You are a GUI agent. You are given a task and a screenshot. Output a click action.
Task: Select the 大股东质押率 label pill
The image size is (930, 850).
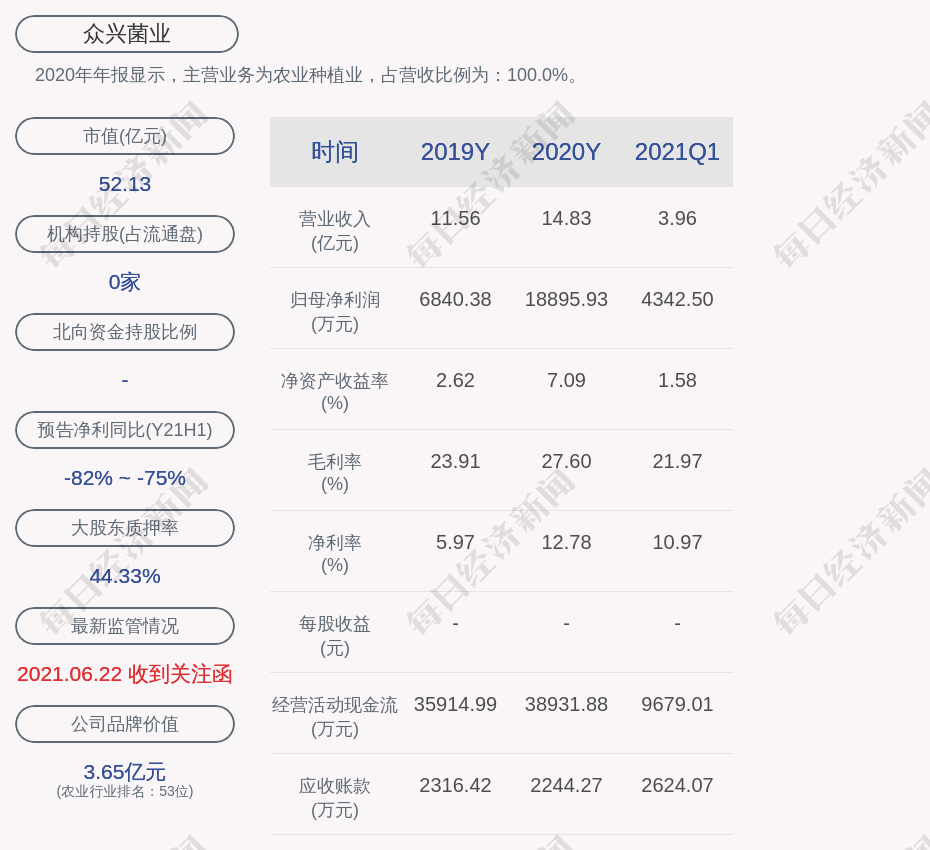coord(125,527)
